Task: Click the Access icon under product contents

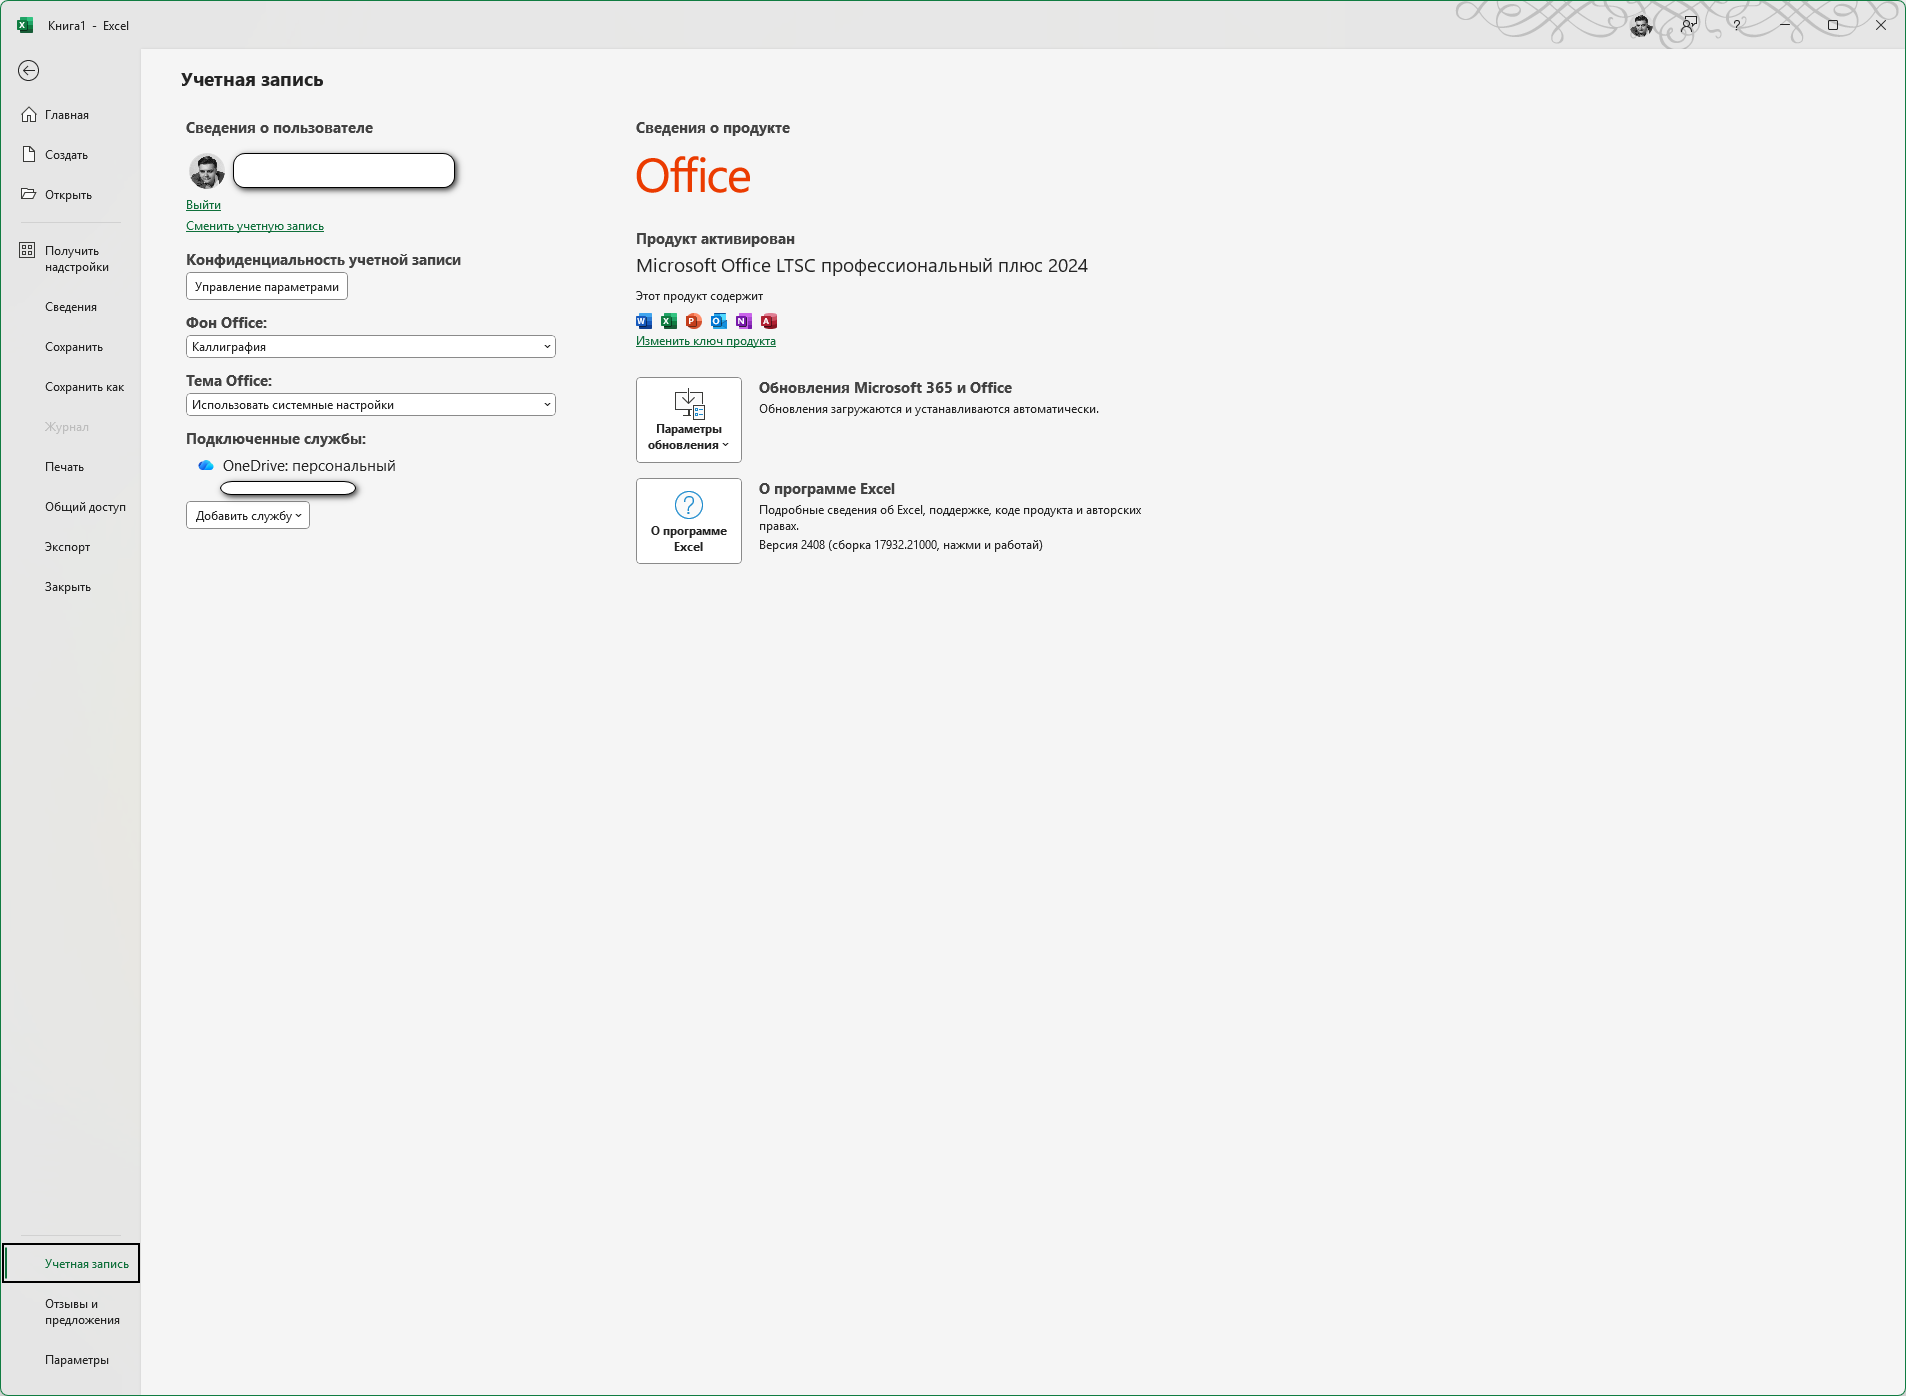Action: [769, 321]
